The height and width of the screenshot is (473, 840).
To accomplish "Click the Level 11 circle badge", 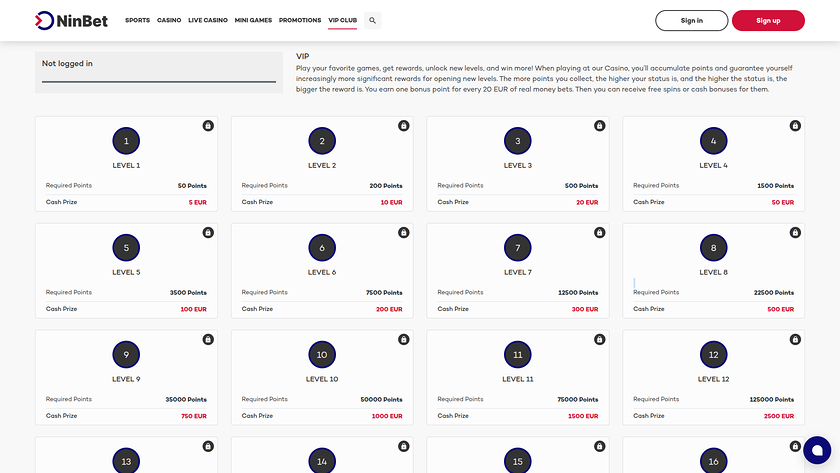I will click(518, 354).
